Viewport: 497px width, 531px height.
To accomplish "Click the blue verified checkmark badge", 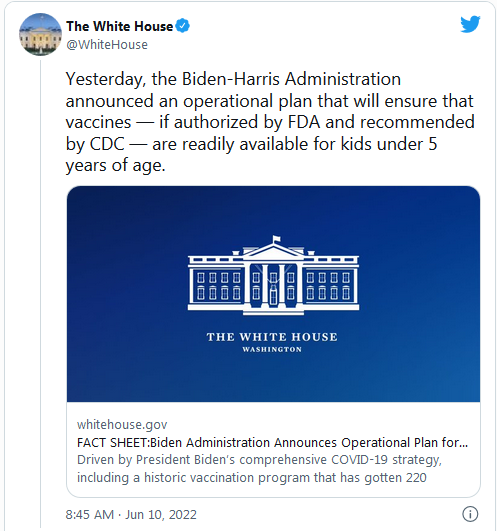I will tap(183, 26).
